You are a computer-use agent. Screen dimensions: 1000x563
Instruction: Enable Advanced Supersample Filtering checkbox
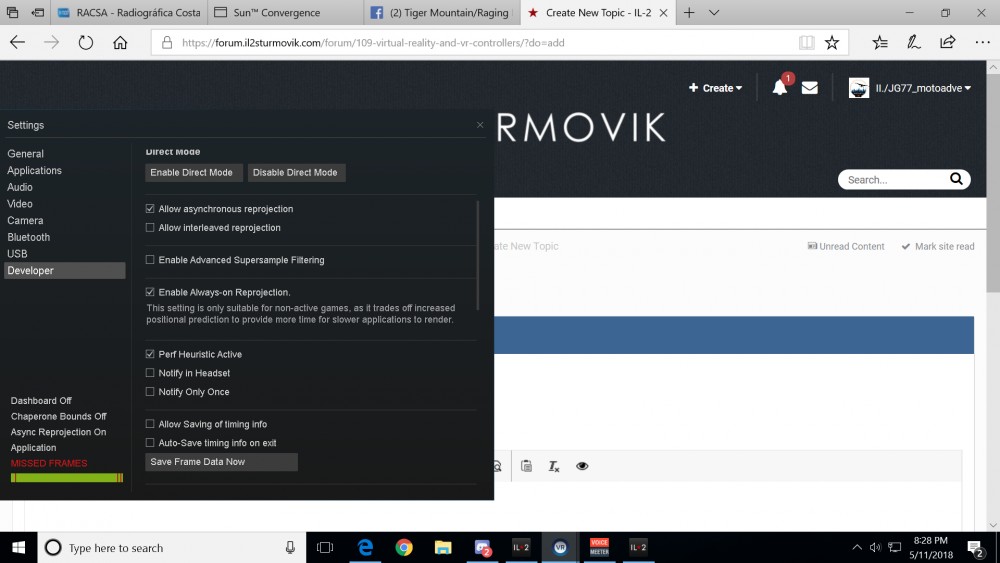150,260
